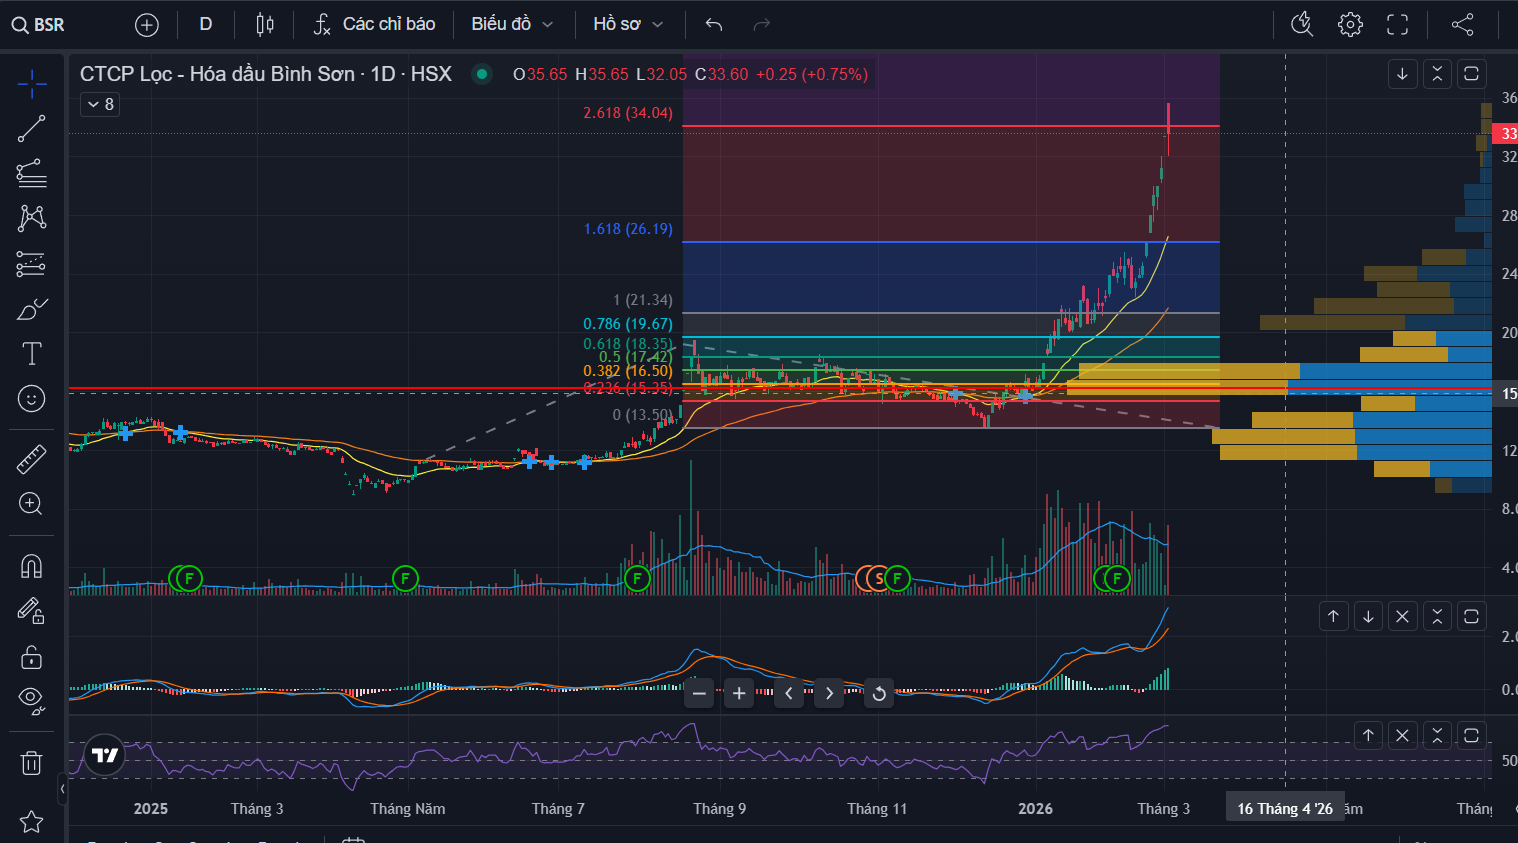The height and width of the screenshot is (843, 1518).
Task: Maximize the middle indicator pane
Action: (1471, 616)
